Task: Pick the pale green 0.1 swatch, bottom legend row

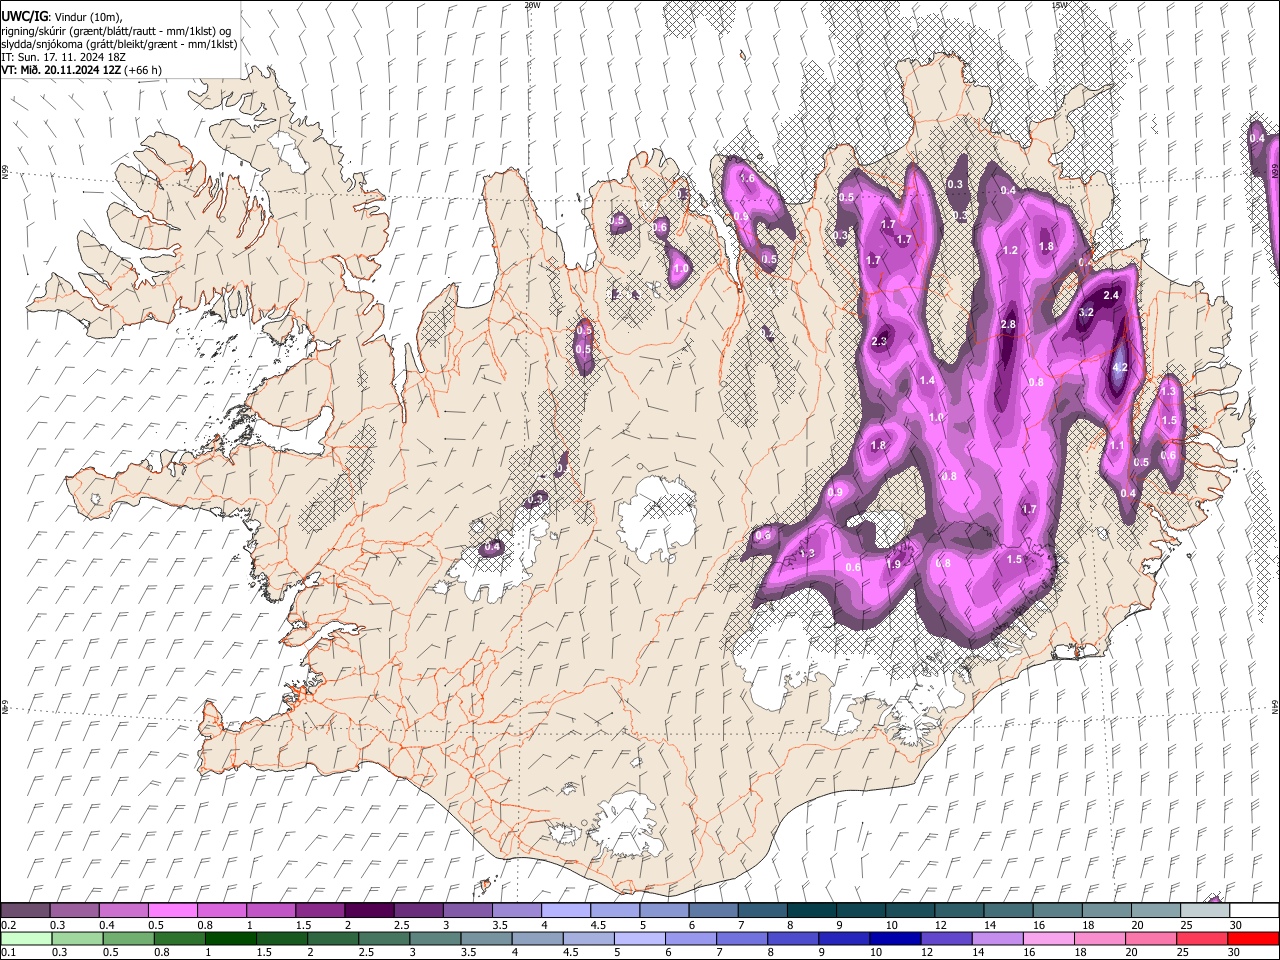Action: click(26, 939)
